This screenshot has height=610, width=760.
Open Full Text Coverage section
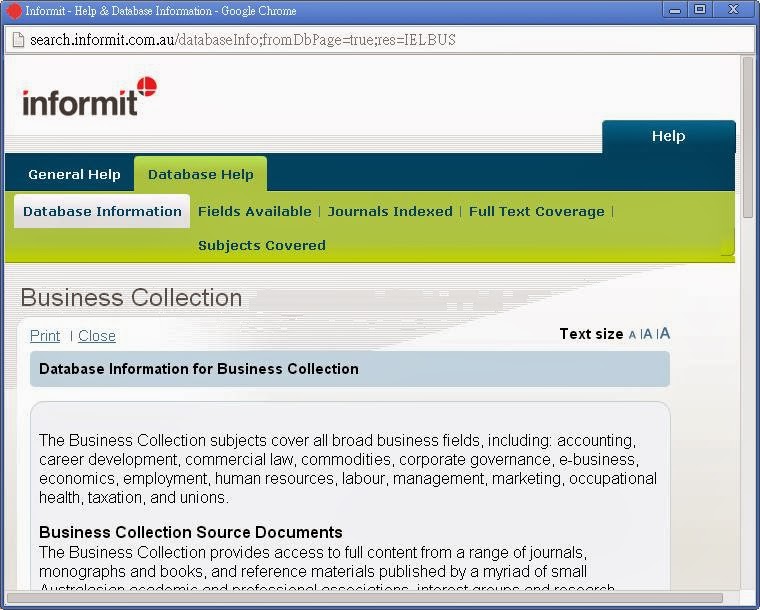coord(537,211)
